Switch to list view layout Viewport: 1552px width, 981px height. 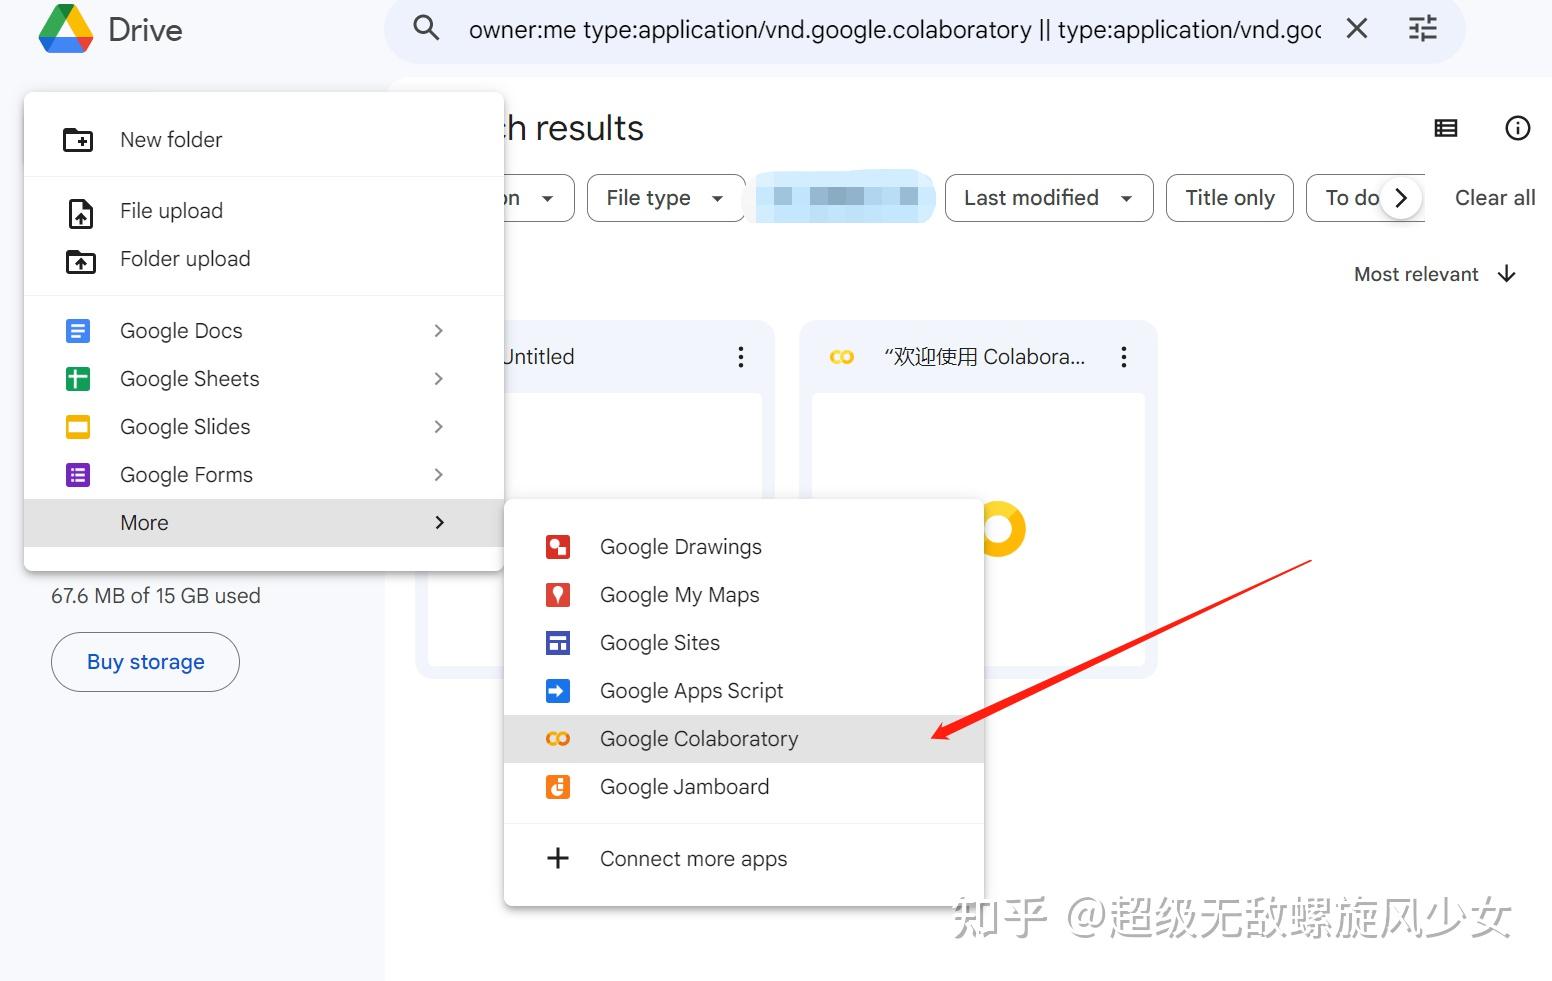1445,128
